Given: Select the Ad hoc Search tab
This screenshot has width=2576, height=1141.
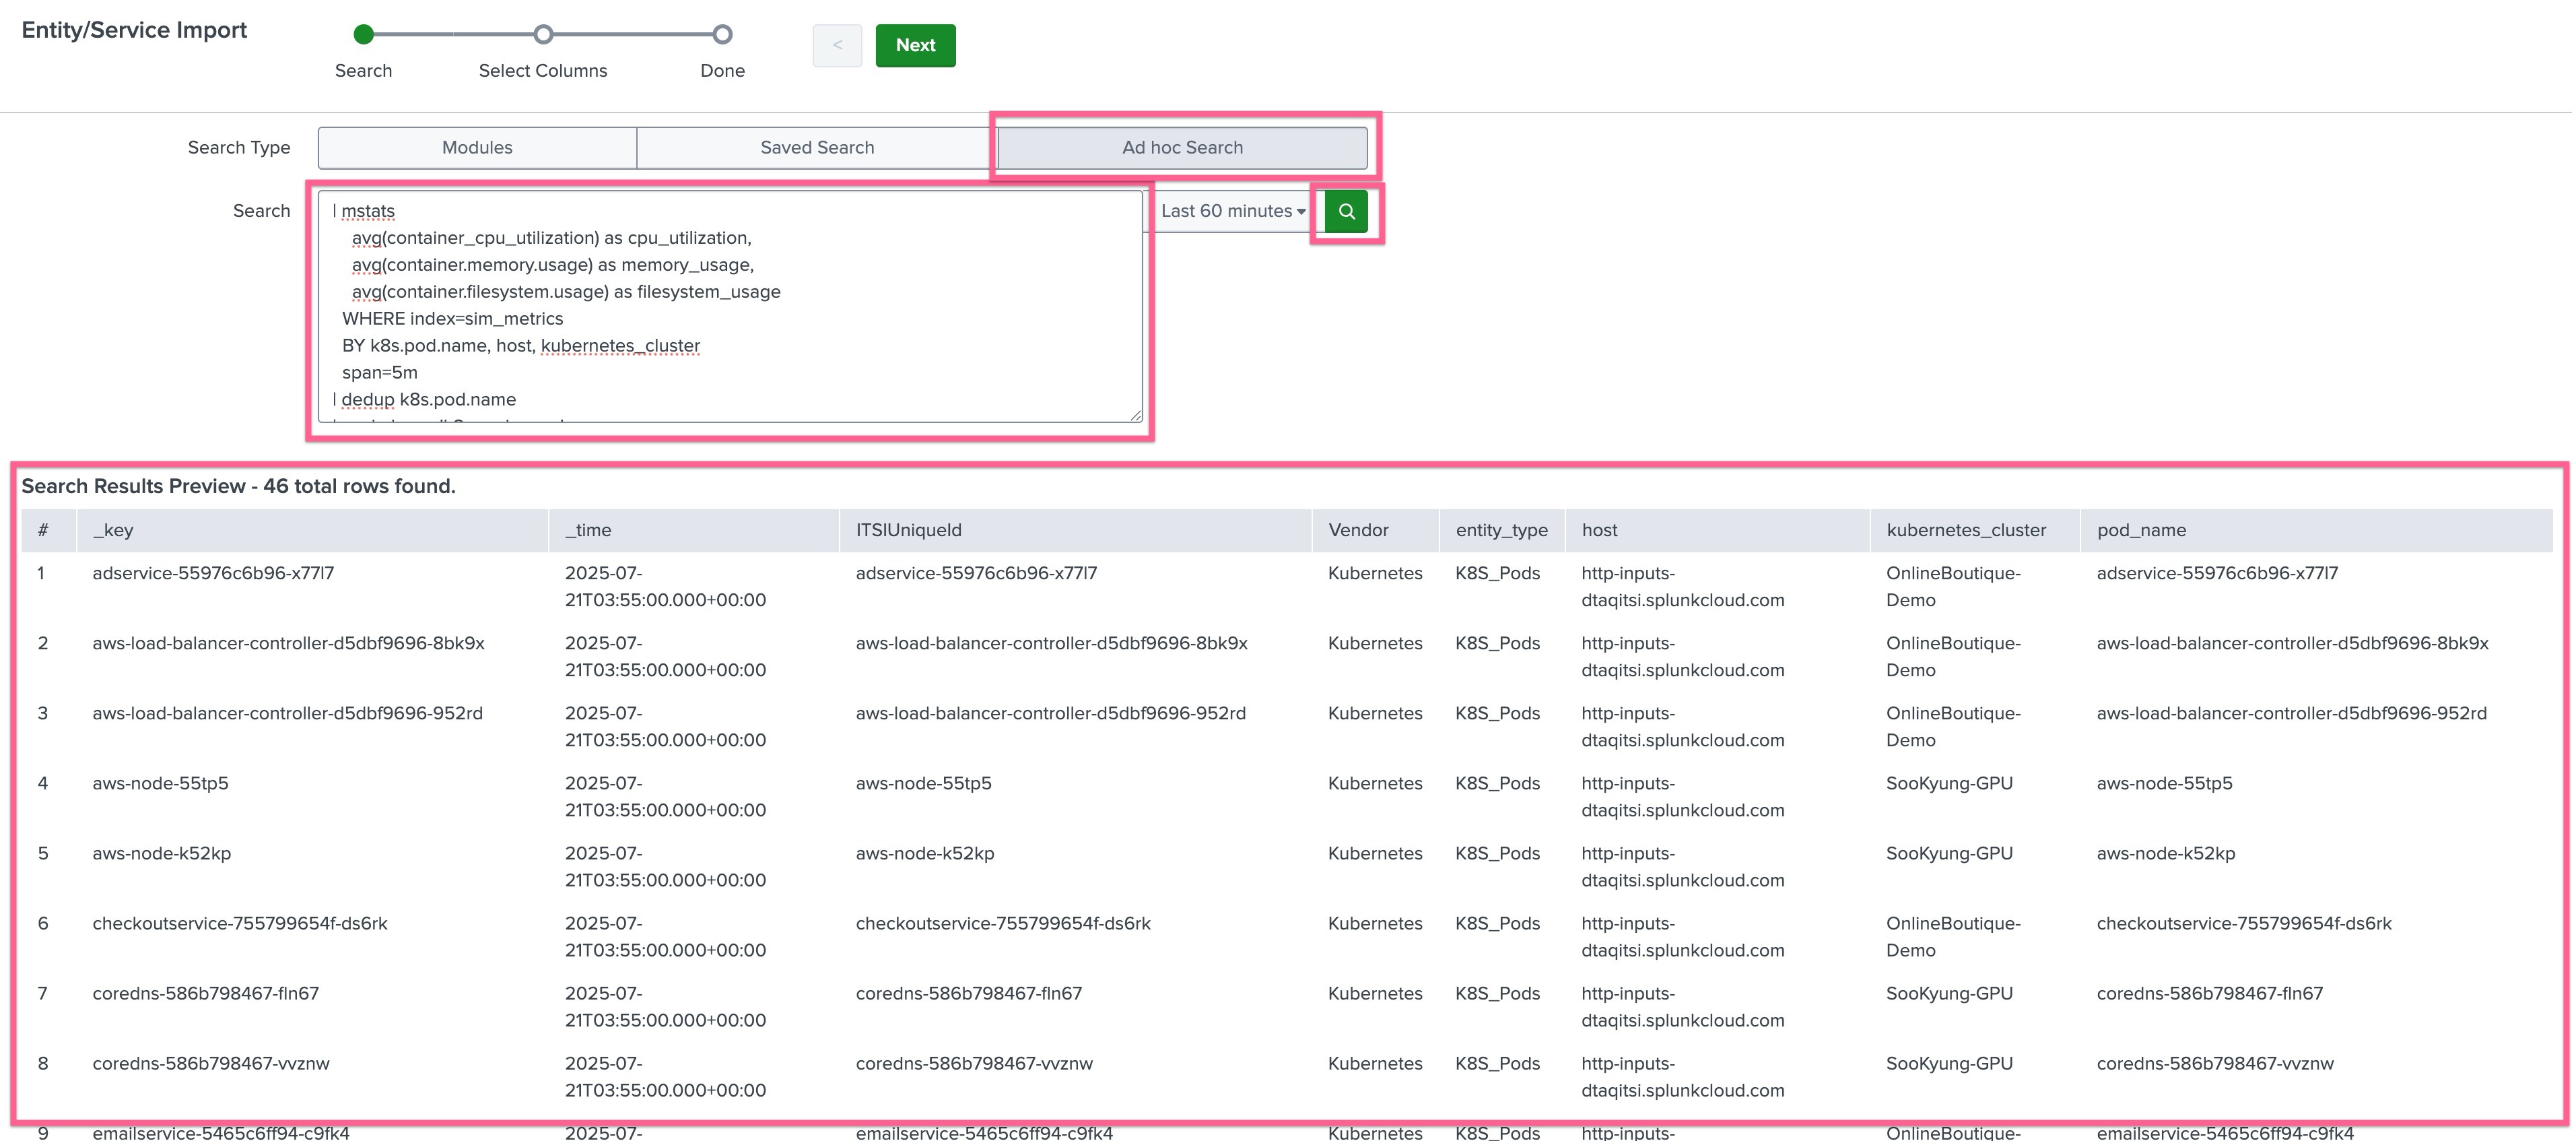Looking at the screenshot, I should click(x=1182, y=148).
